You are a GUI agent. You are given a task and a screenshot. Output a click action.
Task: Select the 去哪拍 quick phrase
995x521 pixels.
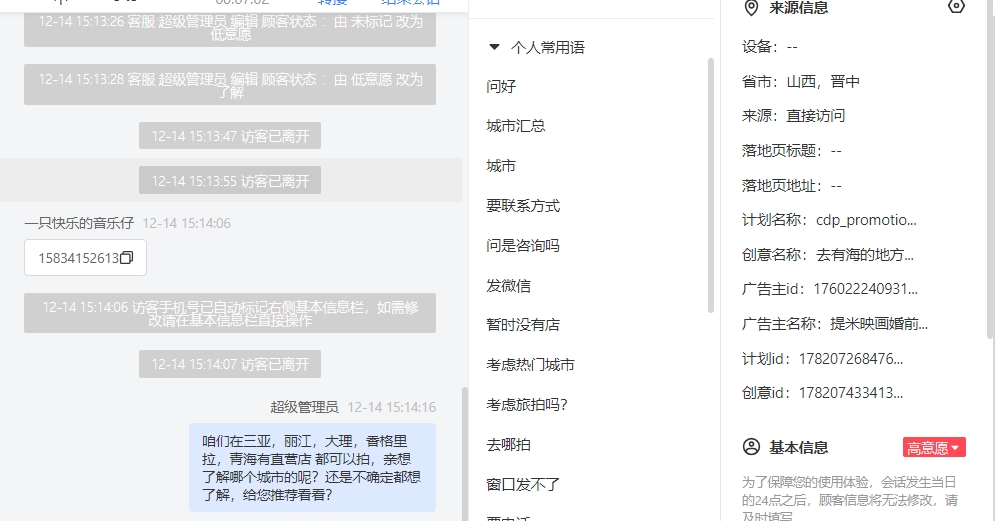pyautogui.click(x=509, y=445)
